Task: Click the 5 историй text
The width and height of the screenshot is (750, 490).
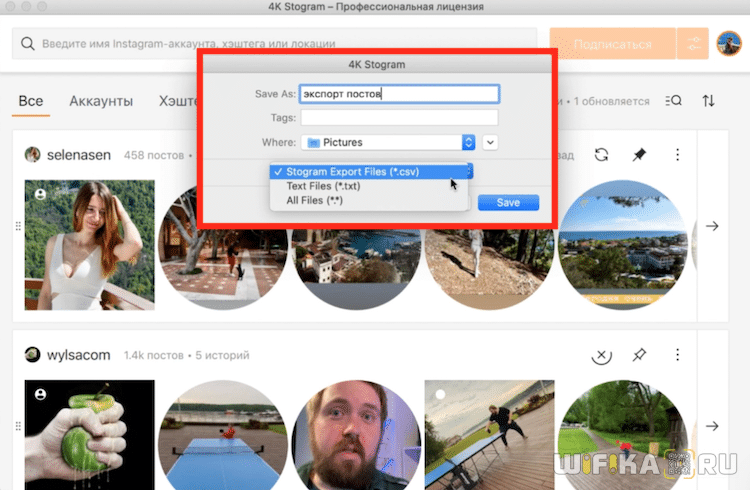Action: tap(222, 356)
